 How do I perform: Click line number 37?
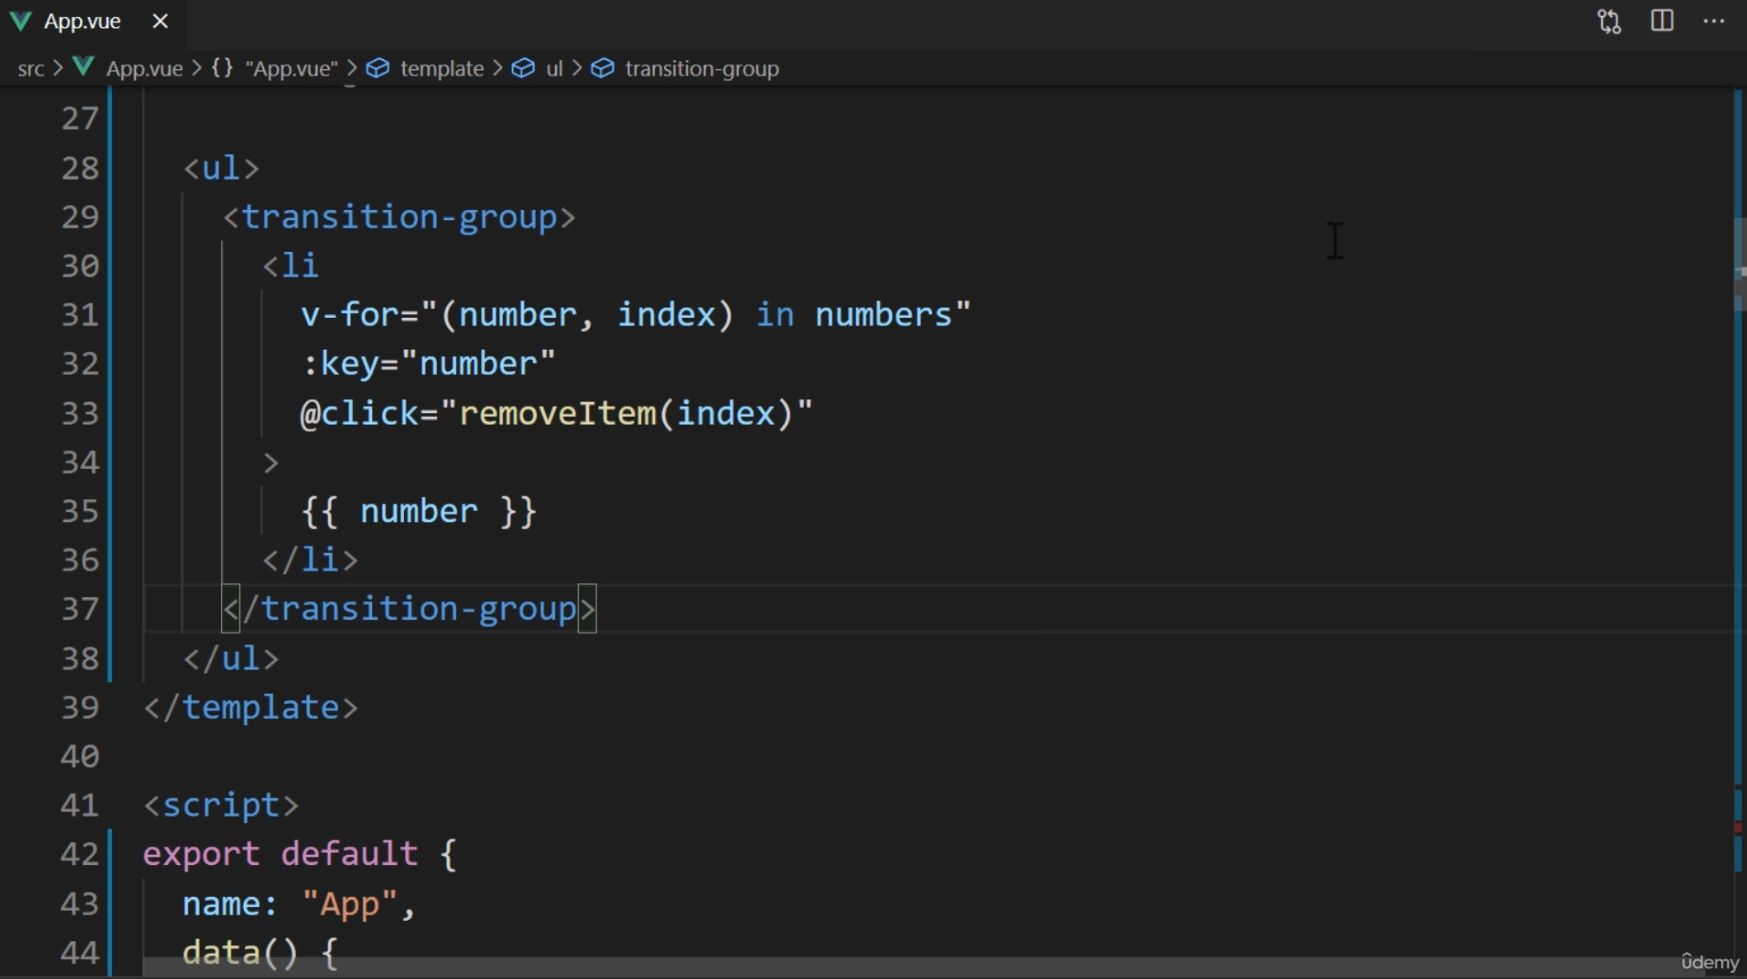pos(80,609)
